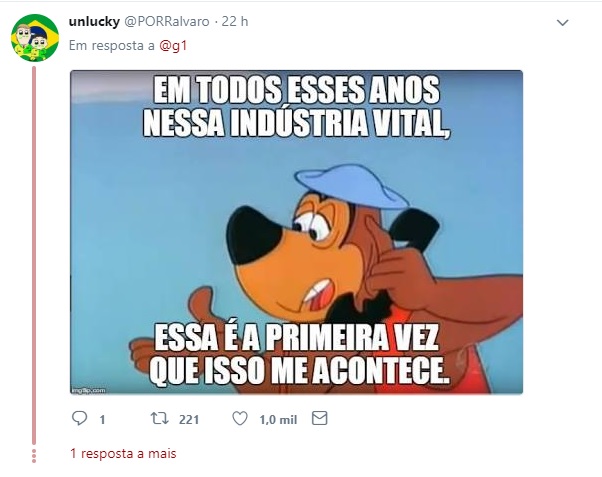Click the vertical reply thread line
Screen dimensions: 602x477
(x=34, y=255)
